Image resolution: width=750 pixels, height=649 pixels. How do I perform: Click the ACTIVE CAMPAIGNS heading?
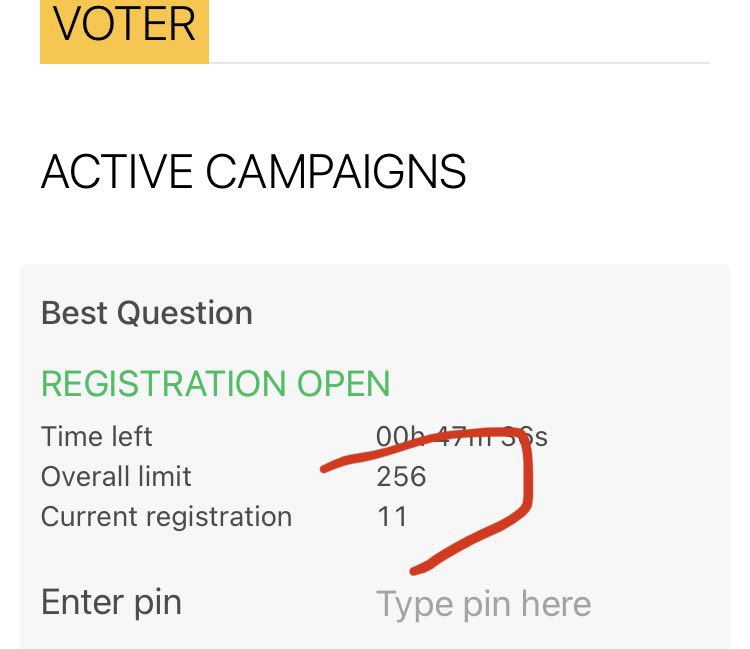click(x=253, y=172)
